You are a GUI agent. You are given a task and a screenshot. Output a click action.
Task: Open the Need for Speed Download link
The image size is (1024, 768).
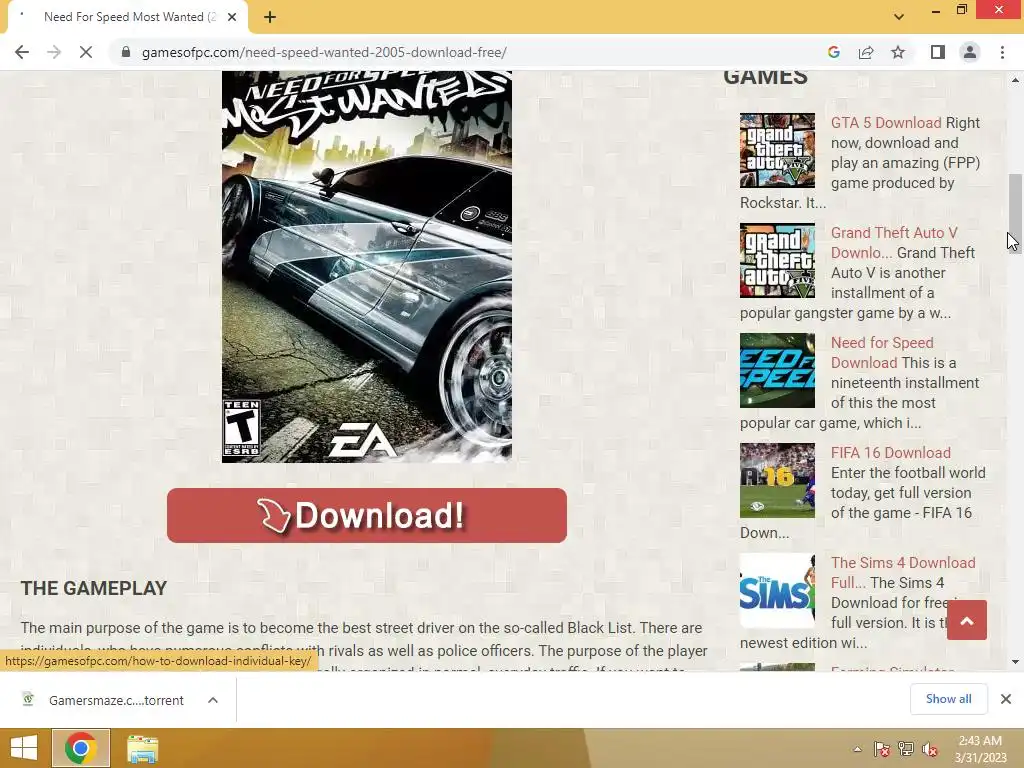[x=882, y=353]
